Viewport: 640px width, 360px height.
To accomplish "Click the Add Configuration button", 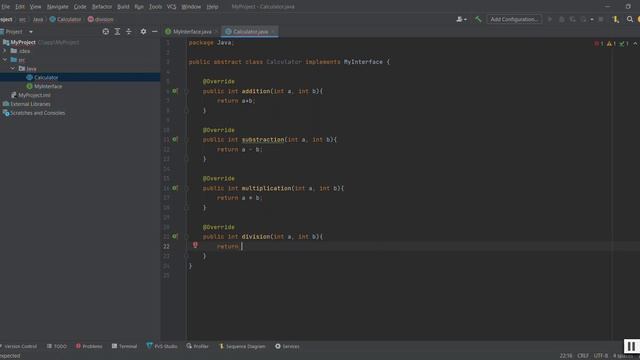I will pyautogui.click(x=514, y=19).
